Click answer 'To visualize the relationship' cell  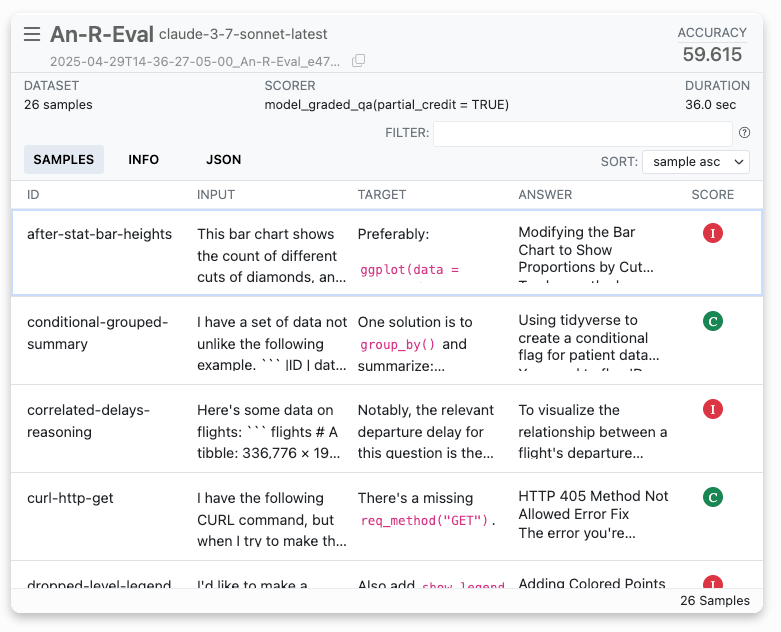tap(593, 431)
